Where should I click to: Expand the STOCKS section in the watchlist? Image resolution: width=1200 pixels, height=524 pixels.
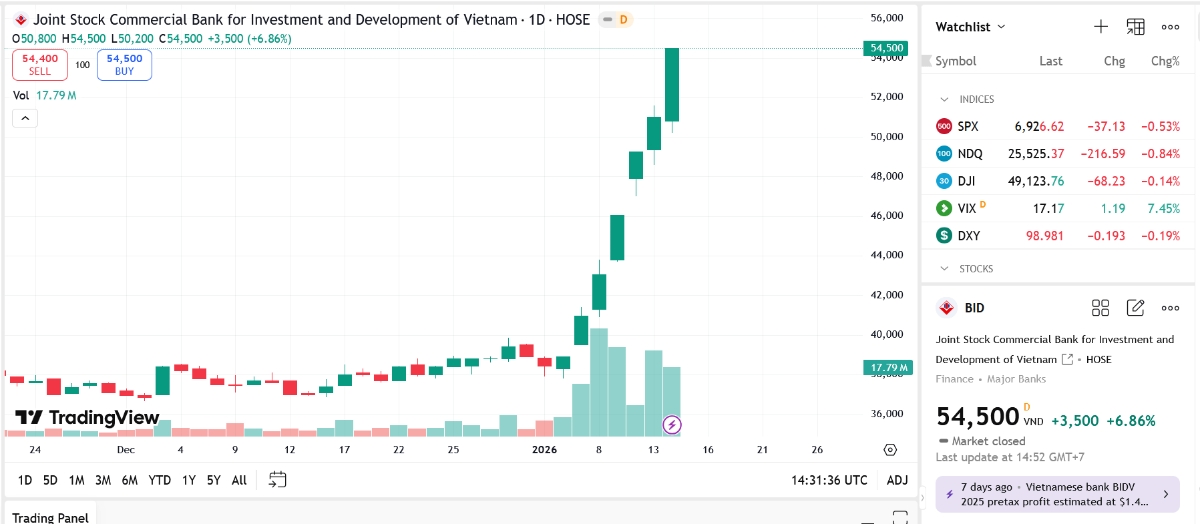click(x=943, y=269)
